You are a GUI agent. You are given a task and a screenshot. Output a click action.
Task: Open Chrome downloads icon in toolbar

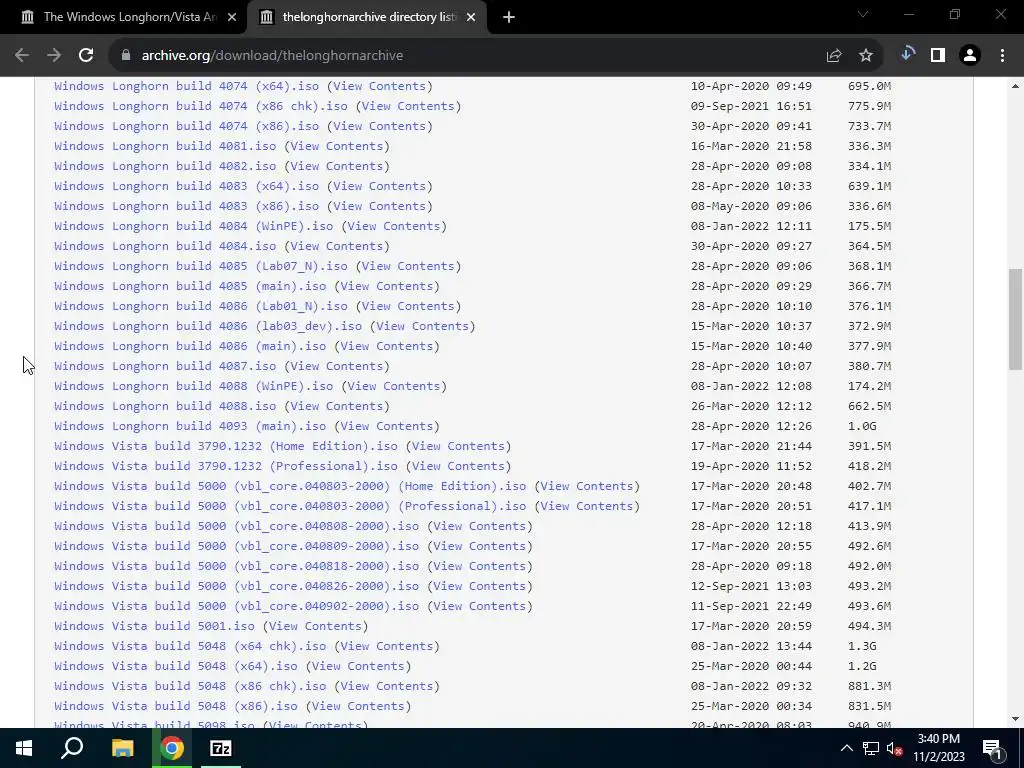coord(907,55)
